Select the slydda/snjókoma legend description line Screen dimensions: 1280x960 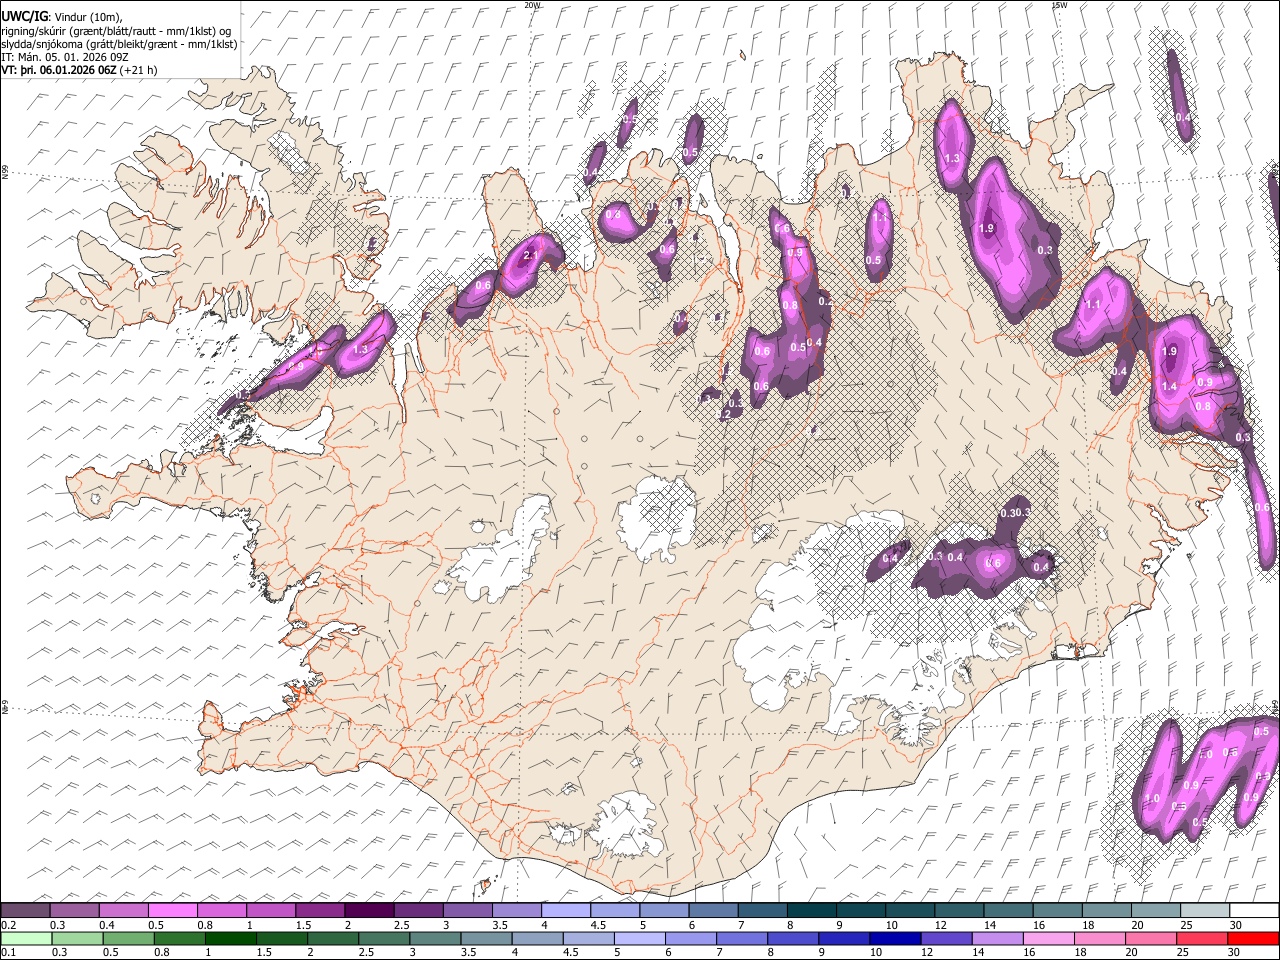119,44
